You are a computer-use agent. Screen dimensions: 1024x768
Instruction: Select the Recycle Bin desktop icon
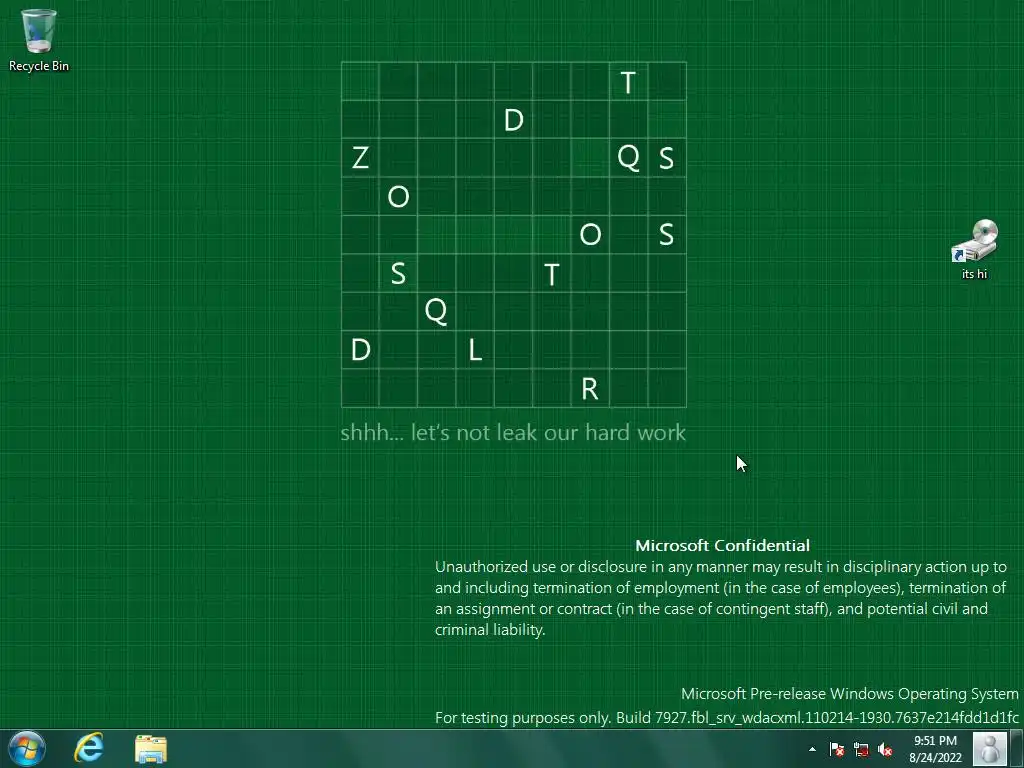39,40
